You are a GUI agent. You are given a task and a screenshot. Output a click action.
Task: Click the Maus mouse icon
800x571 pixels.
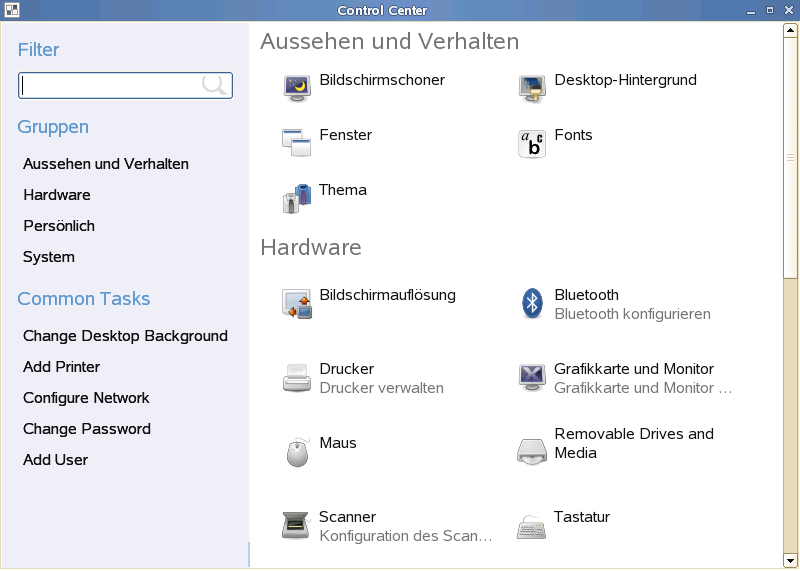click(x=297, y=452)
